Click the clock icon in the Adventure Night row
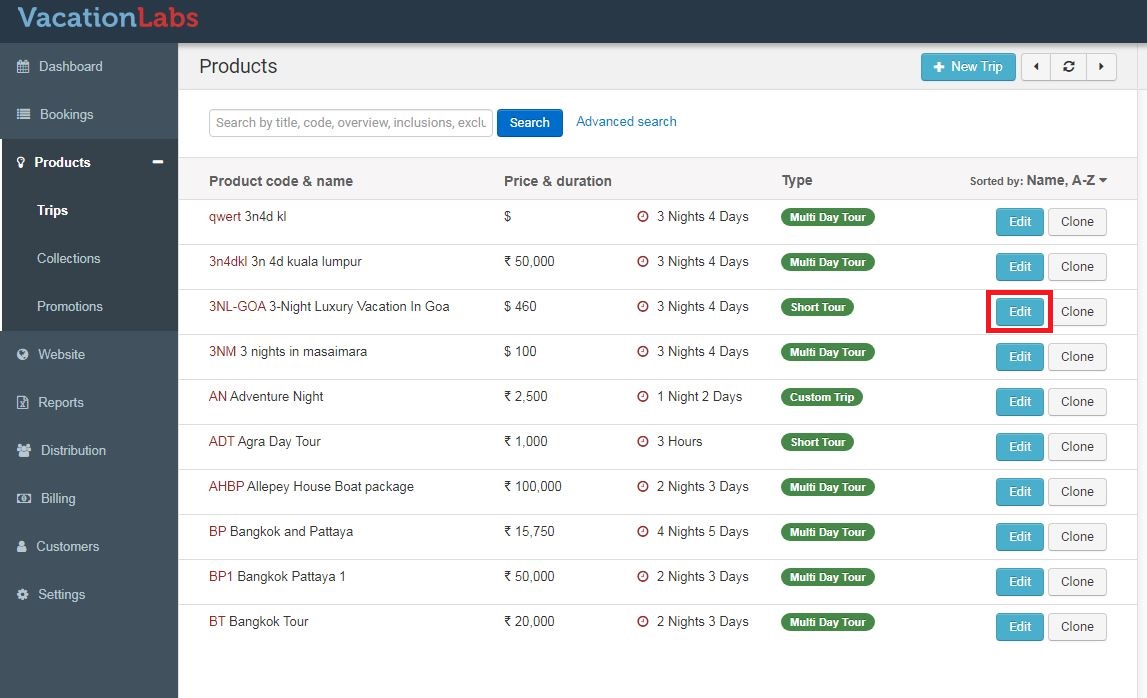This screenshot has width=1147, height=698. 642,397
